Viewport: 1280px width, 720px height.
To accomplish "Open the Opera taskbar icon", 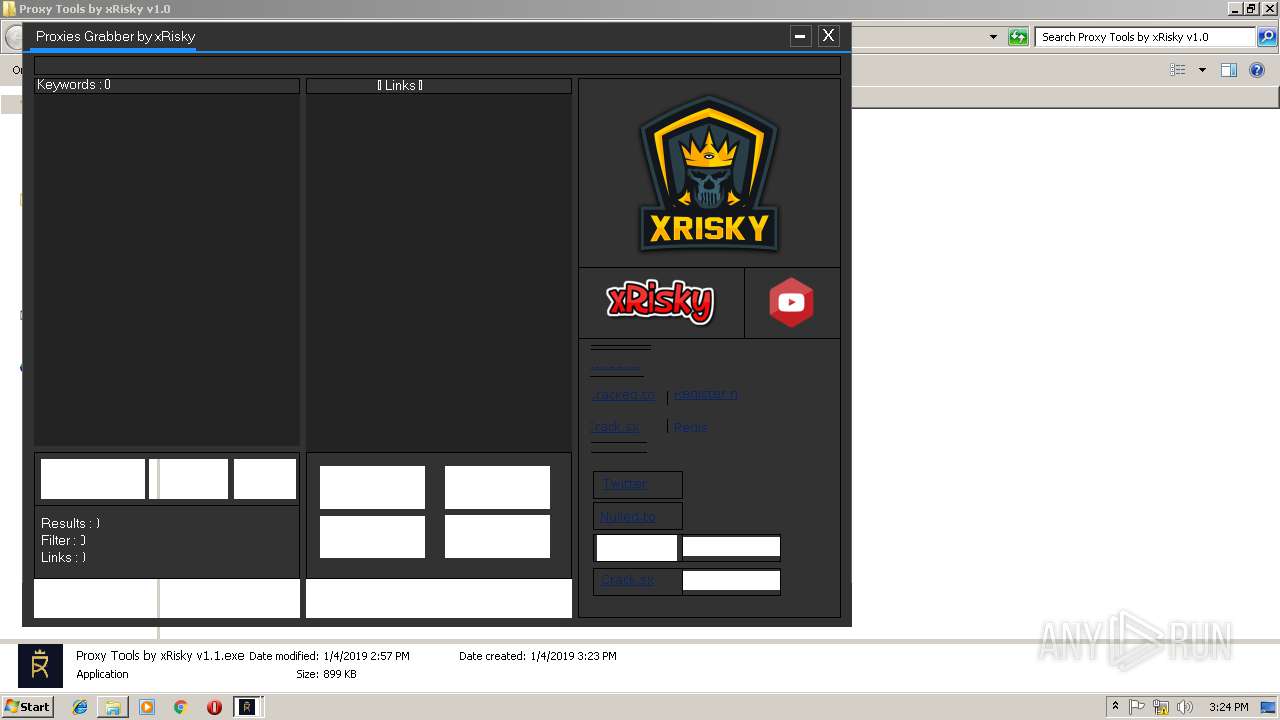I will 214,707.
